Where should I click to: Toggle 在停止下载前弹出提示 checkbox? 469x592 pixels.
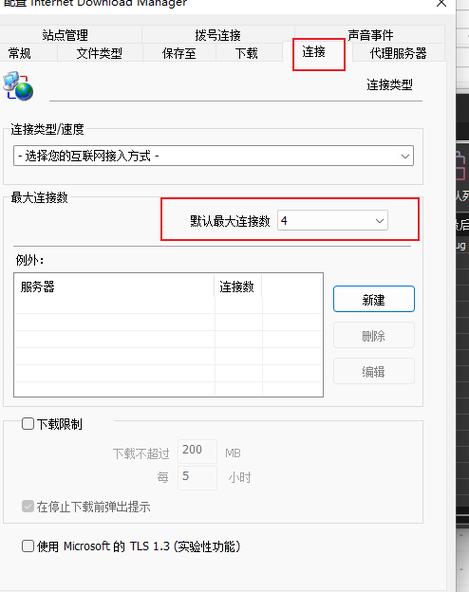28,506
